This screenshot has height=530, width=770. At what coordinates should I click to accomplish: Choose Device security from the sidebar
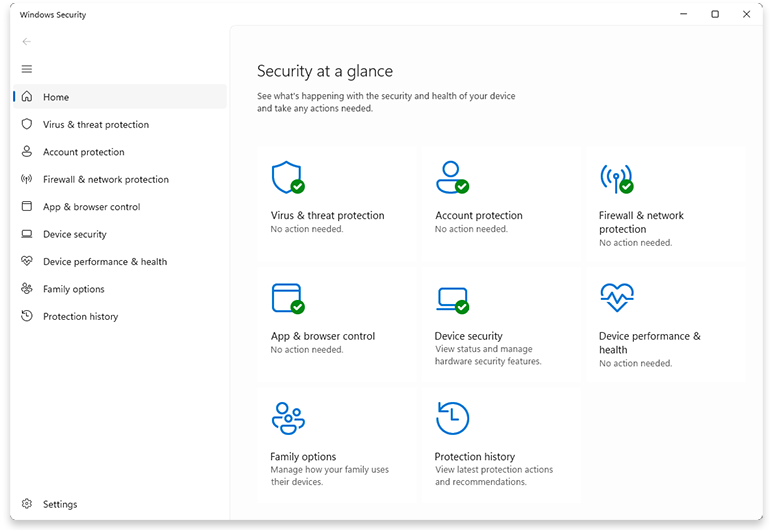click(x=74, y=234)
